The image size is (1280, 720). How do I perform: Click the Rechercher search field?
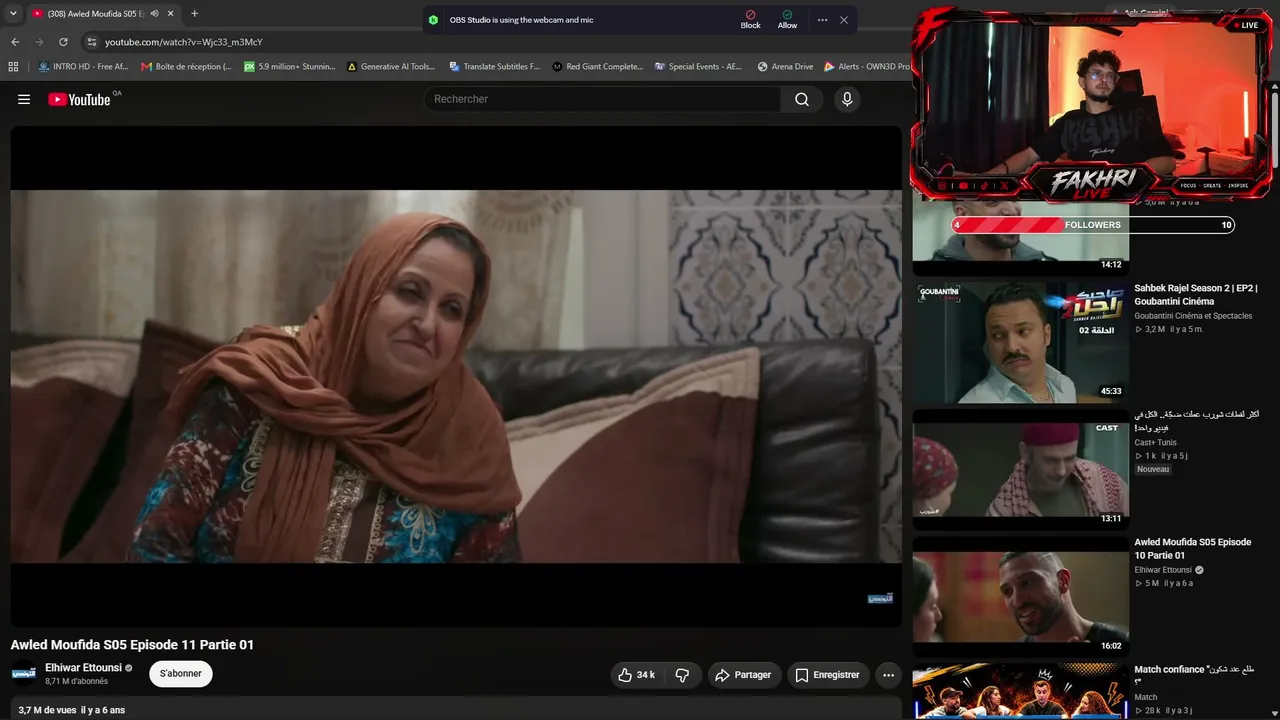point(602,99)
